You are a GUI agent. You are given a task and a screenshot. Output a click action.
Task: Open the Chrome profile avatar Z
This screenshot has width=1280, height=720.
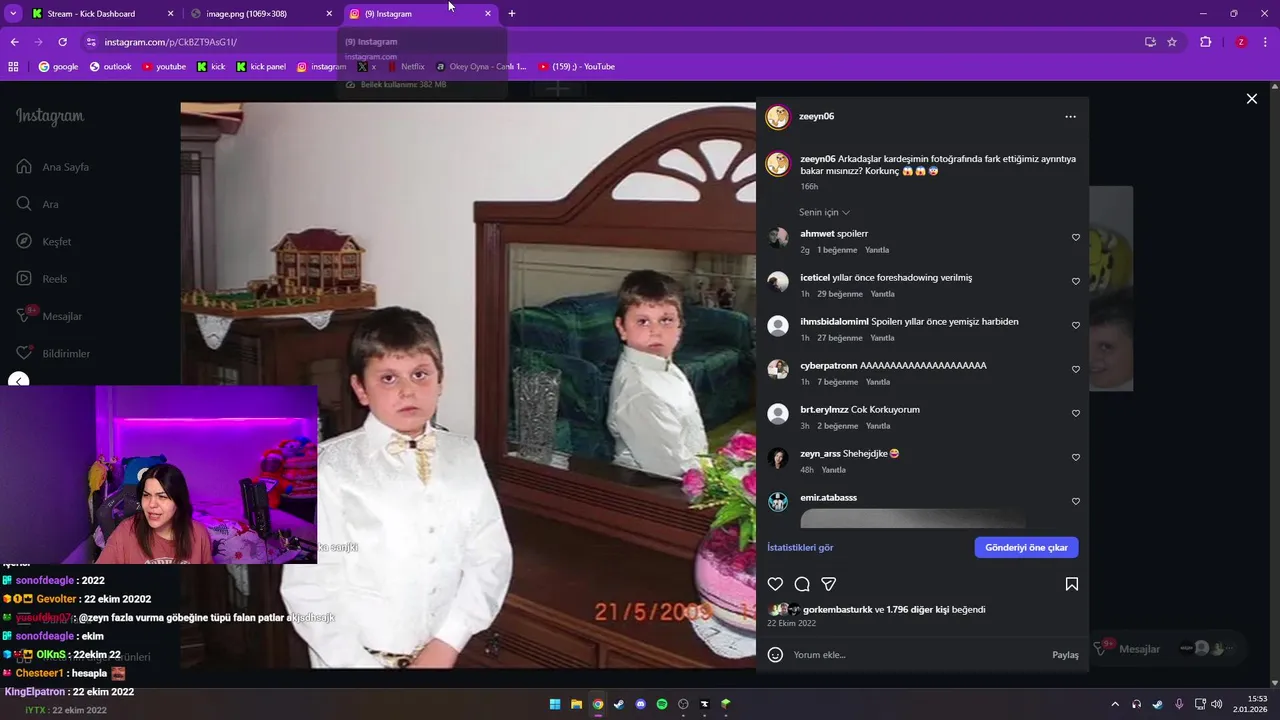pyautogui.click(x=1241, y=42)
